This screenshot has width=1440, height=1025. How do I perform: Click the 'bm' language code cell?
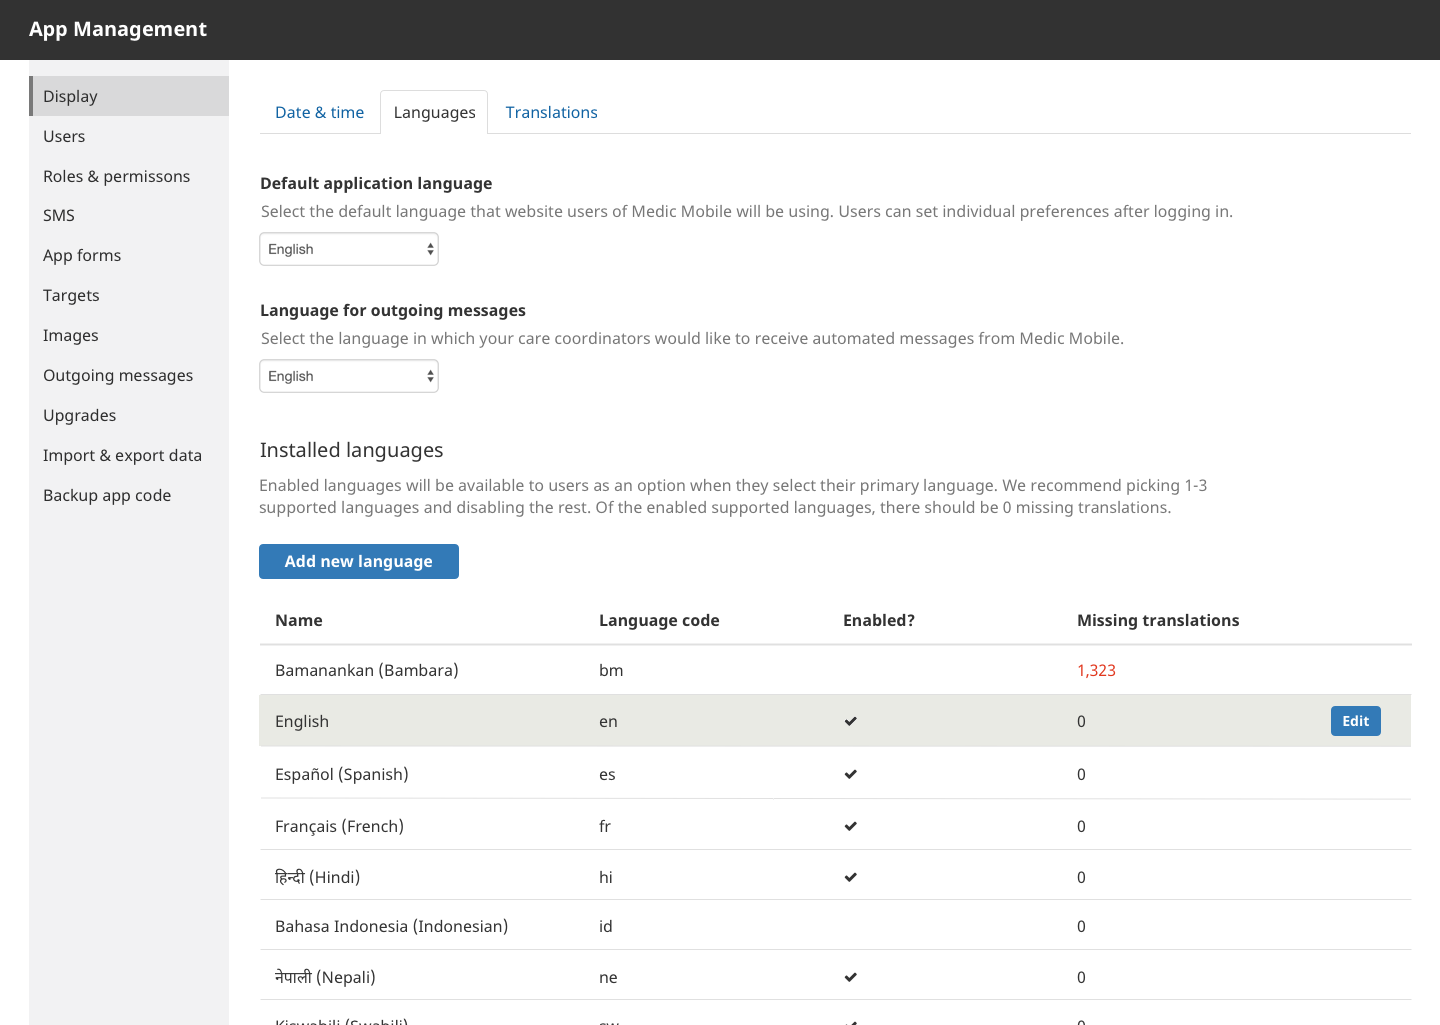[611, 670]
